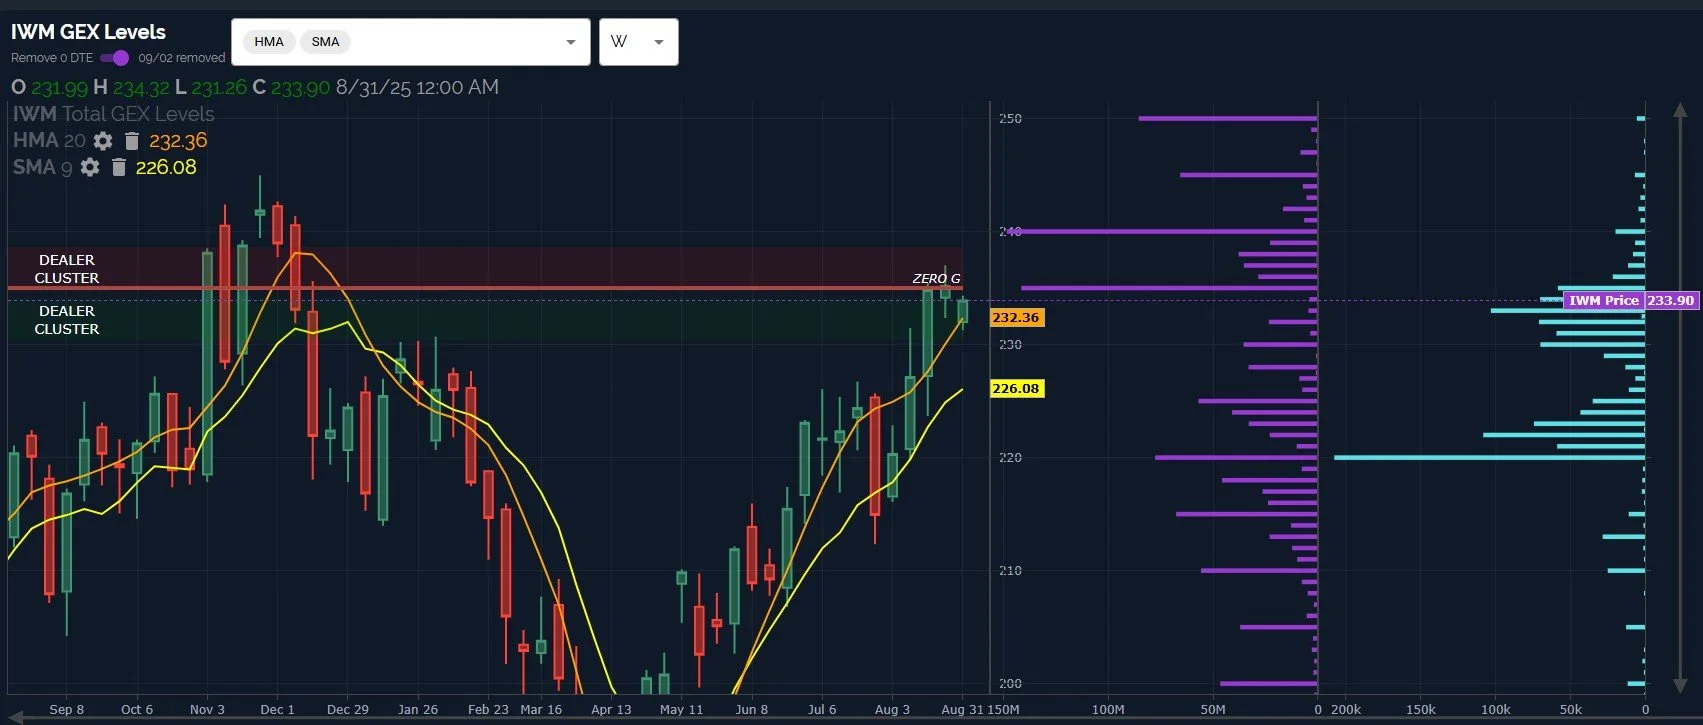This screenshot has height=725, width=1703.
Task: Open settings gear for HMA 20 indicator
Action: point(103,141)
